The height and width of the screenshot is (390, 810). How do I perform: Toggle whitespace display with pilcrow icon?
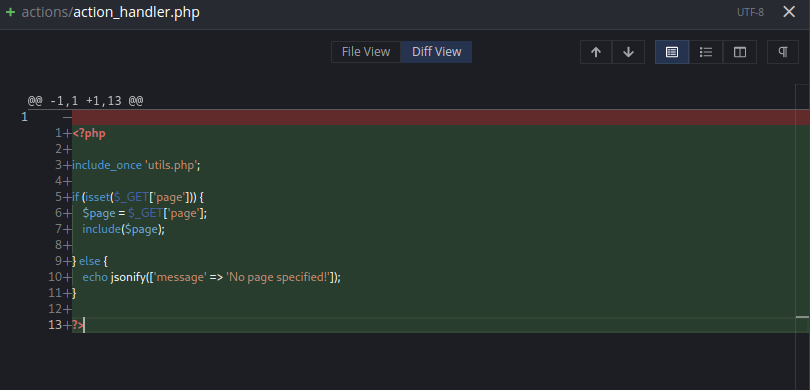[783, 52]
